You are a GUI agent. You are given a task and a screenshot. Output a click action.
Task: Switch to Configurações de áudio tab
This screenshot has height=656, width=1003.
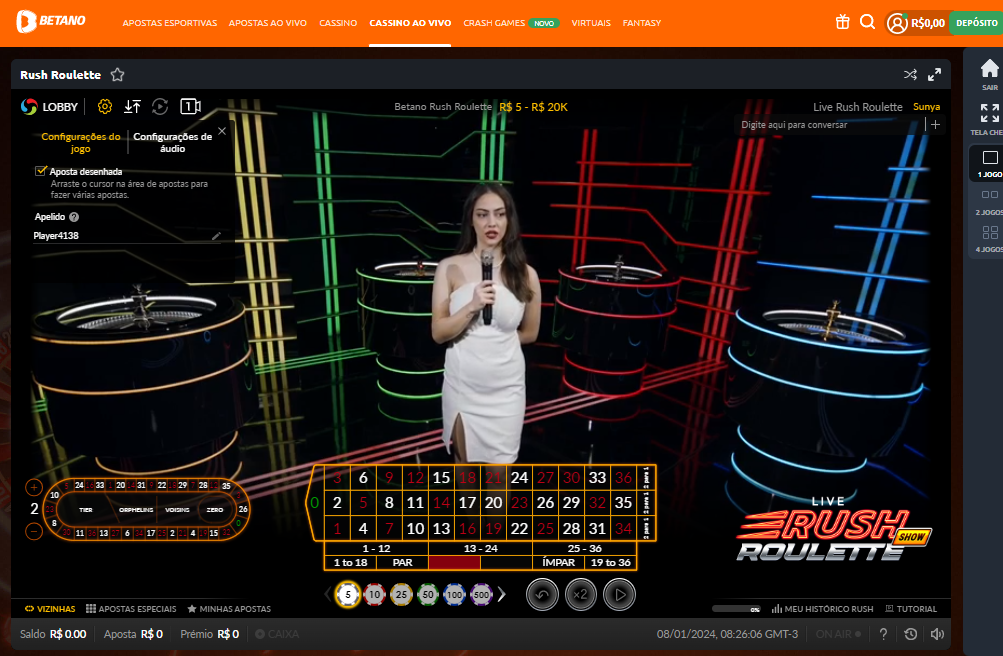(x=172, y=142)
